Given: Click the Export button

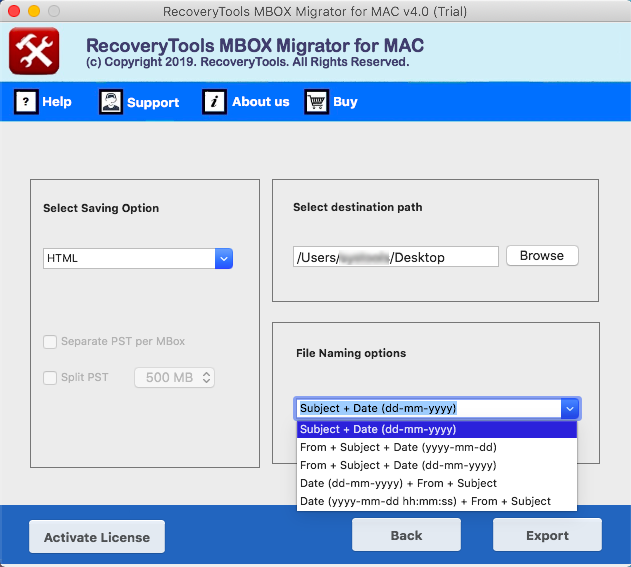Looking at the screenshot, I should click(547, 535).
